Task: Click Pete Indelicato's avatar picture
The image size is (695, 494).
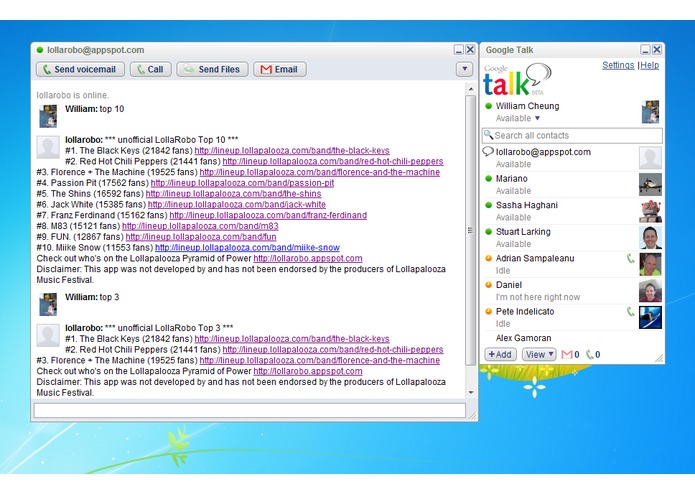Action: pos(650,317)
